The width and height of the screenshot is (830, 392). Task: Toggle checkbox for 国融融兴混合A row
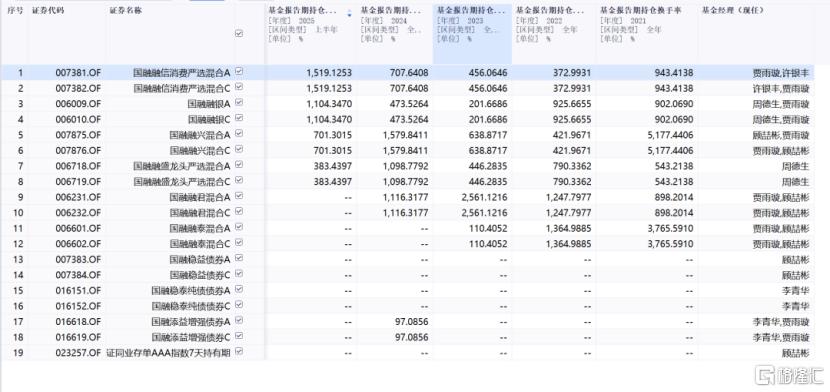tap(239, 133)
